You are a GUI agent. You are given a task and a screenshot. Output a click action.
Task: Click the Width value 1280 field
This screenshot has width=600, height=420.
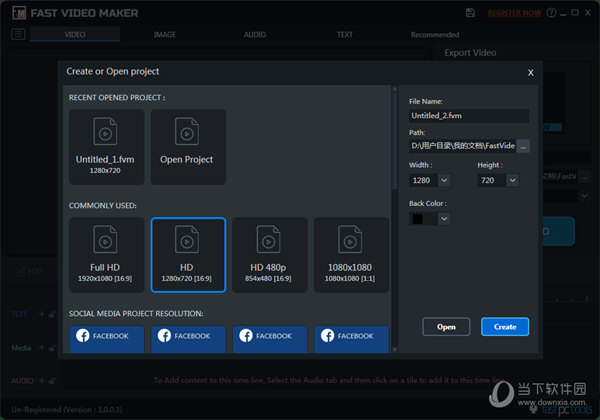423,180
